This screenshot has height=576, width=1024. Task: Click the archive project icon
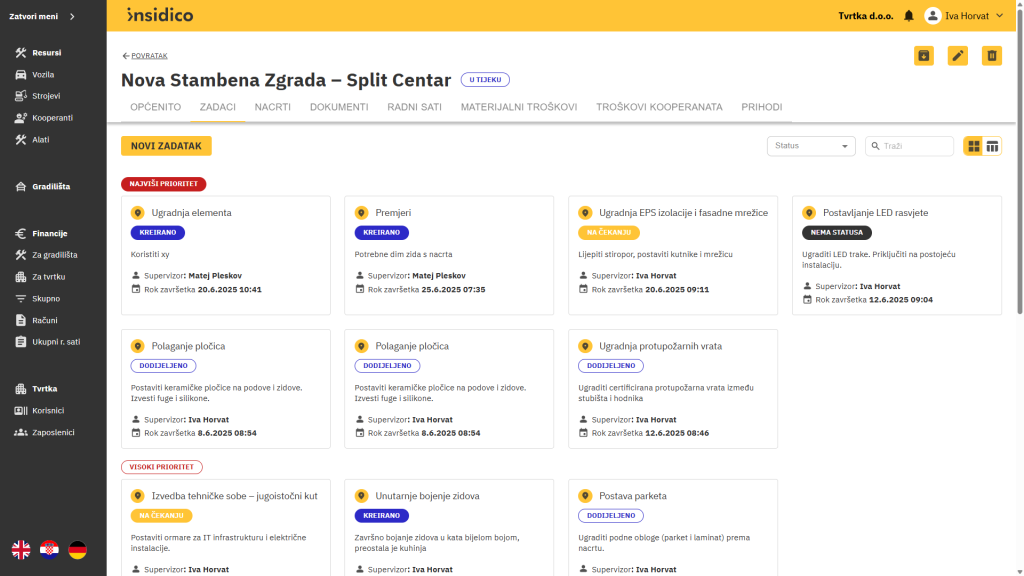click(923, 57)
